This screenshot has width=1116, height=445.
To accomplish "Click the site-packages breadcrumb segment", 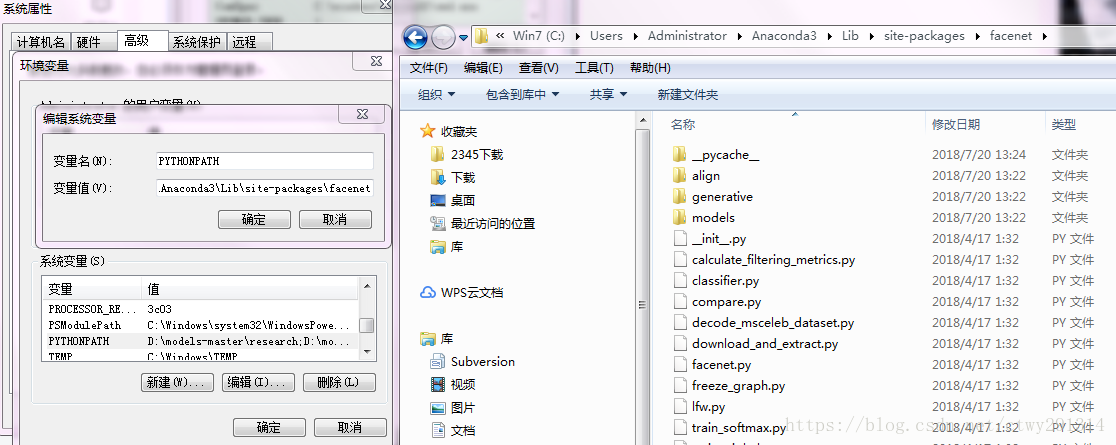I will [x=925, y=36].
